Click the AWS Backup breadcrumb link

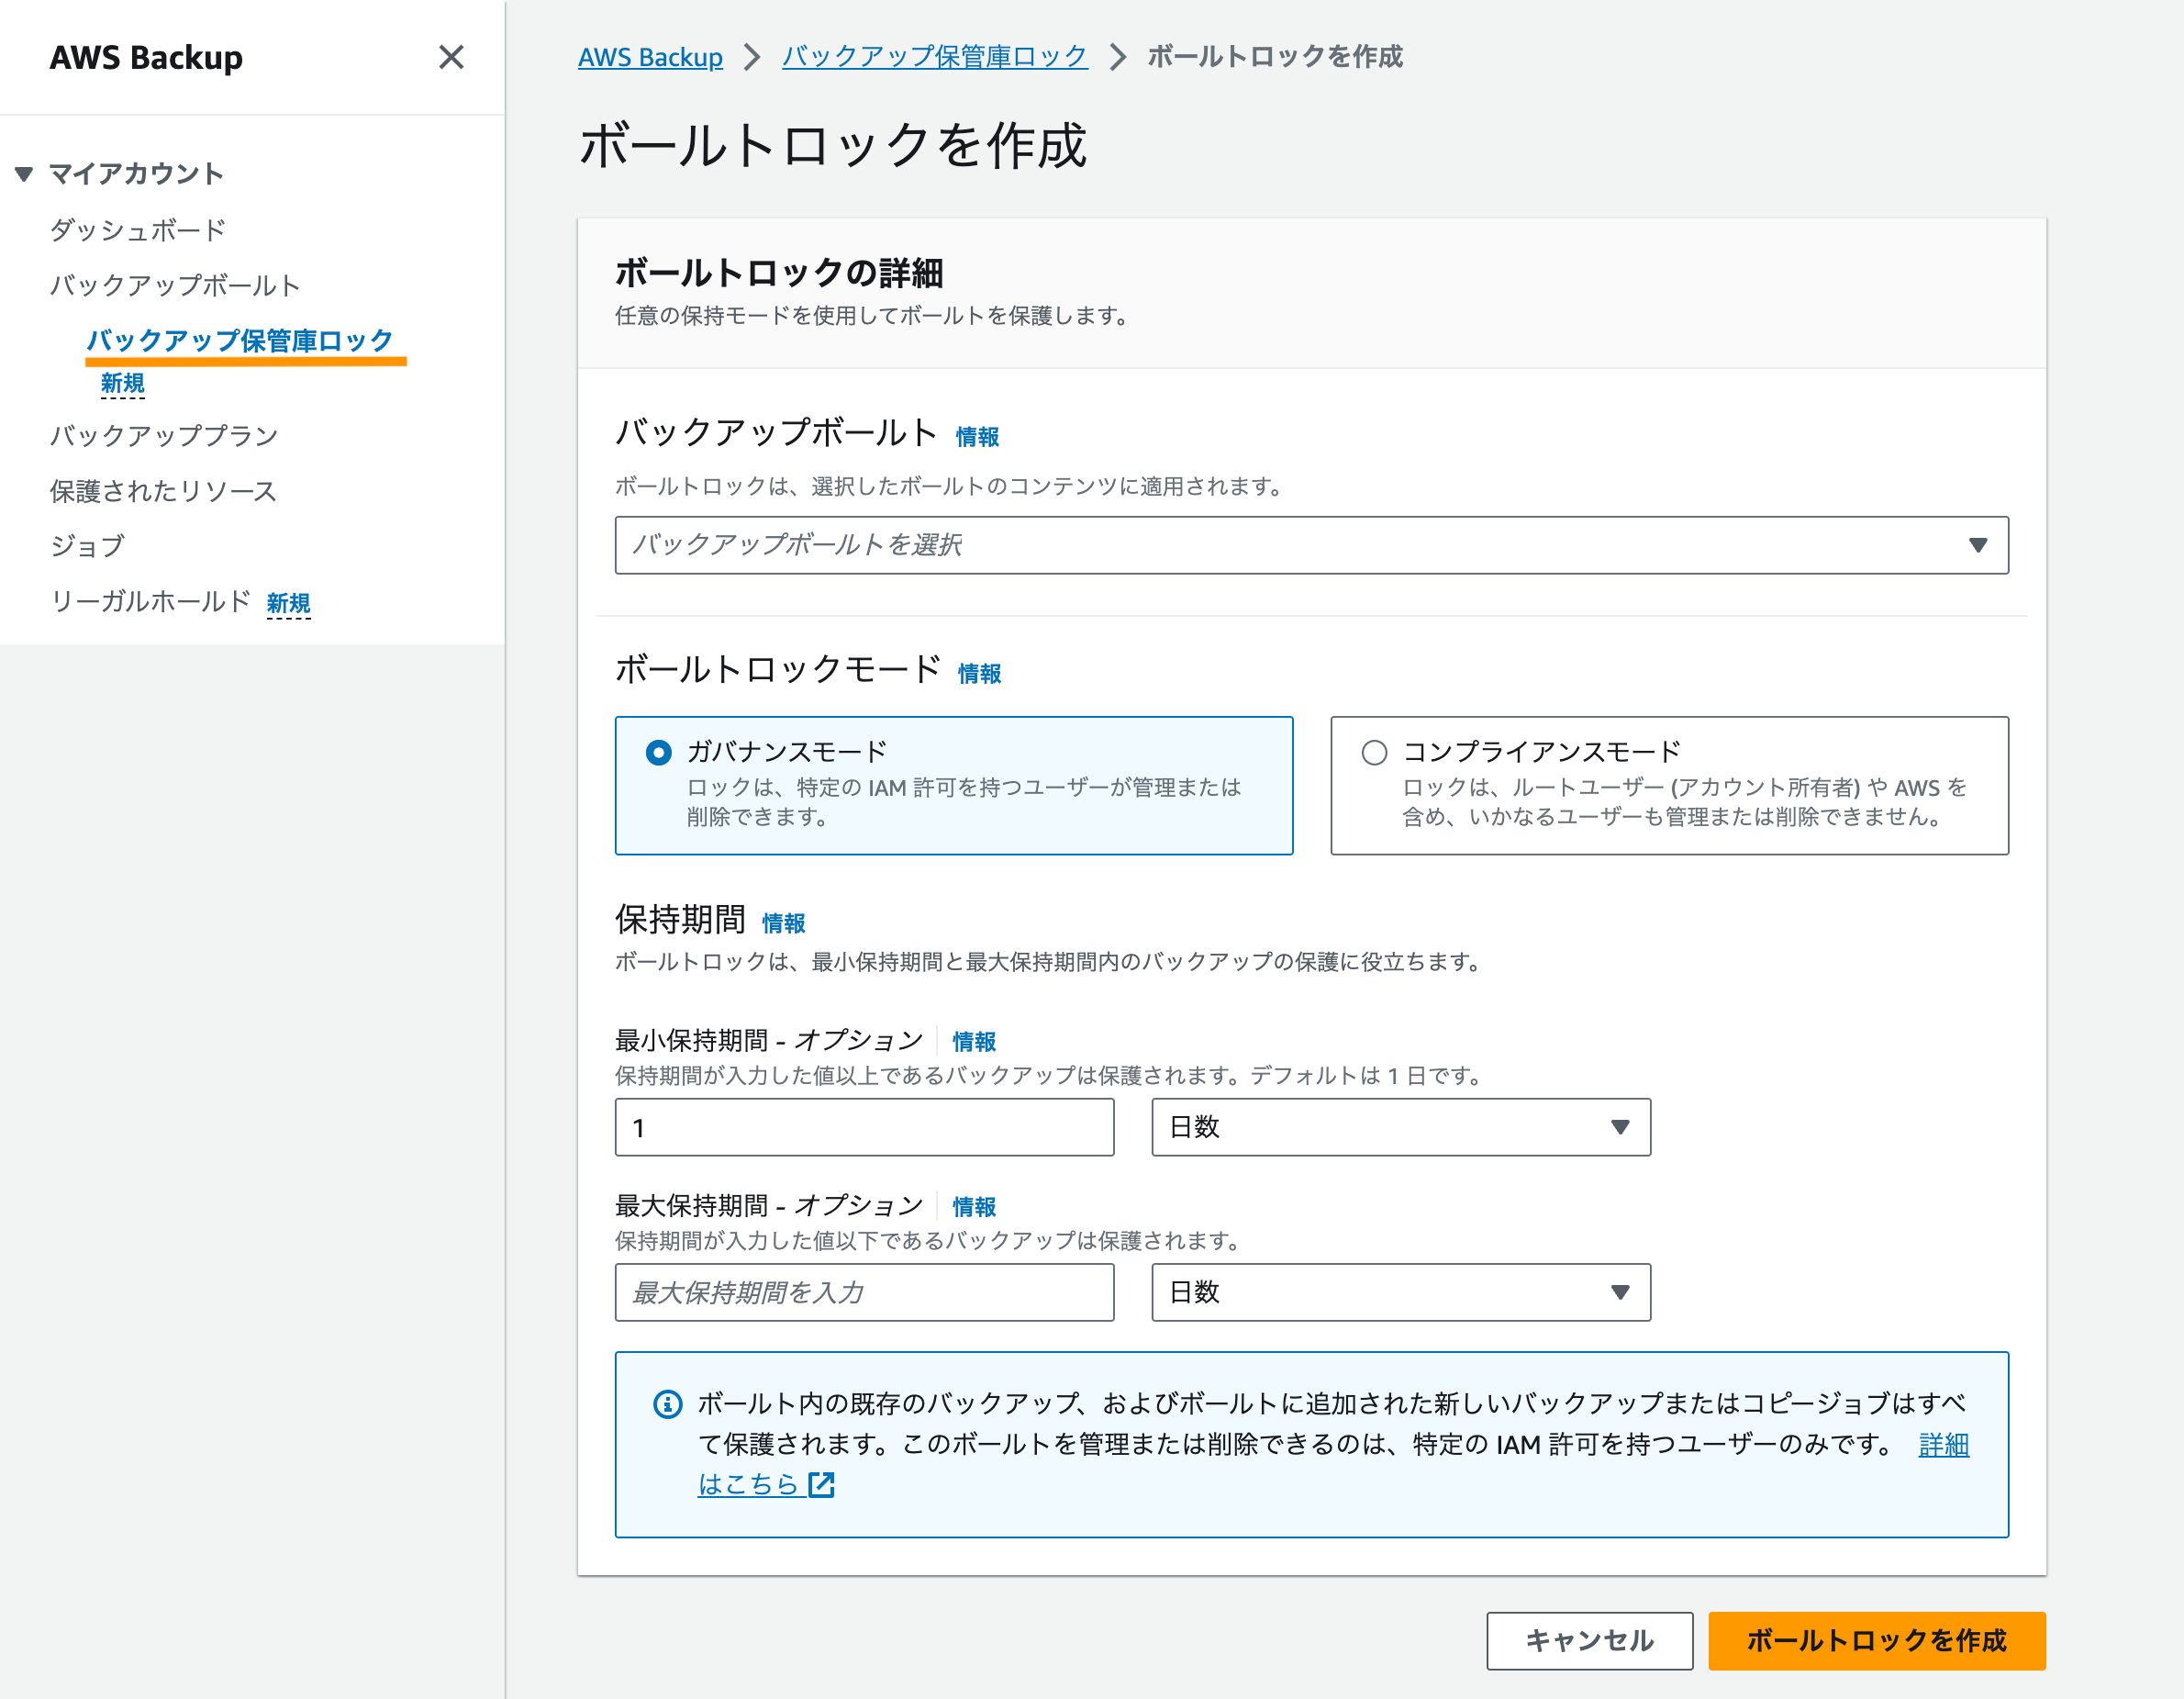coord(650,57)
